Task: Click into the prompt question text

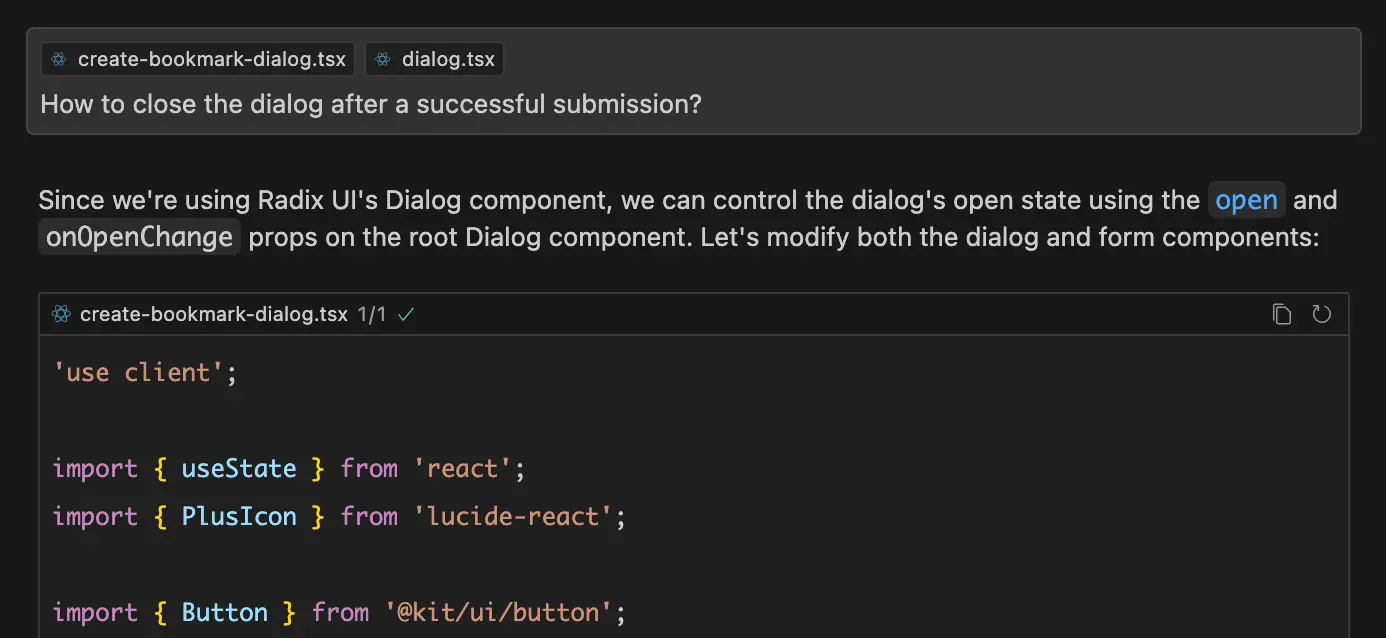Action: click(370, 104)
